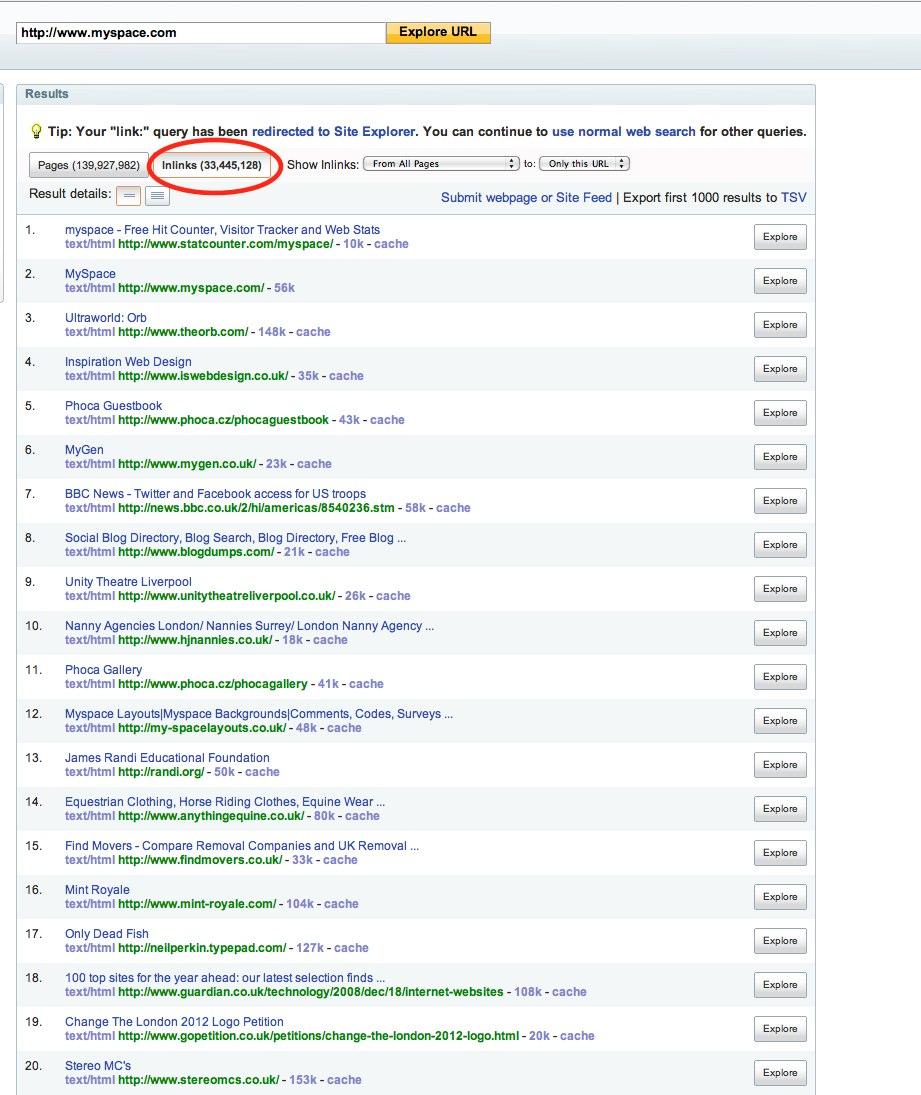
Task: Explore the MySpace result row
Action: pos(780,281)
